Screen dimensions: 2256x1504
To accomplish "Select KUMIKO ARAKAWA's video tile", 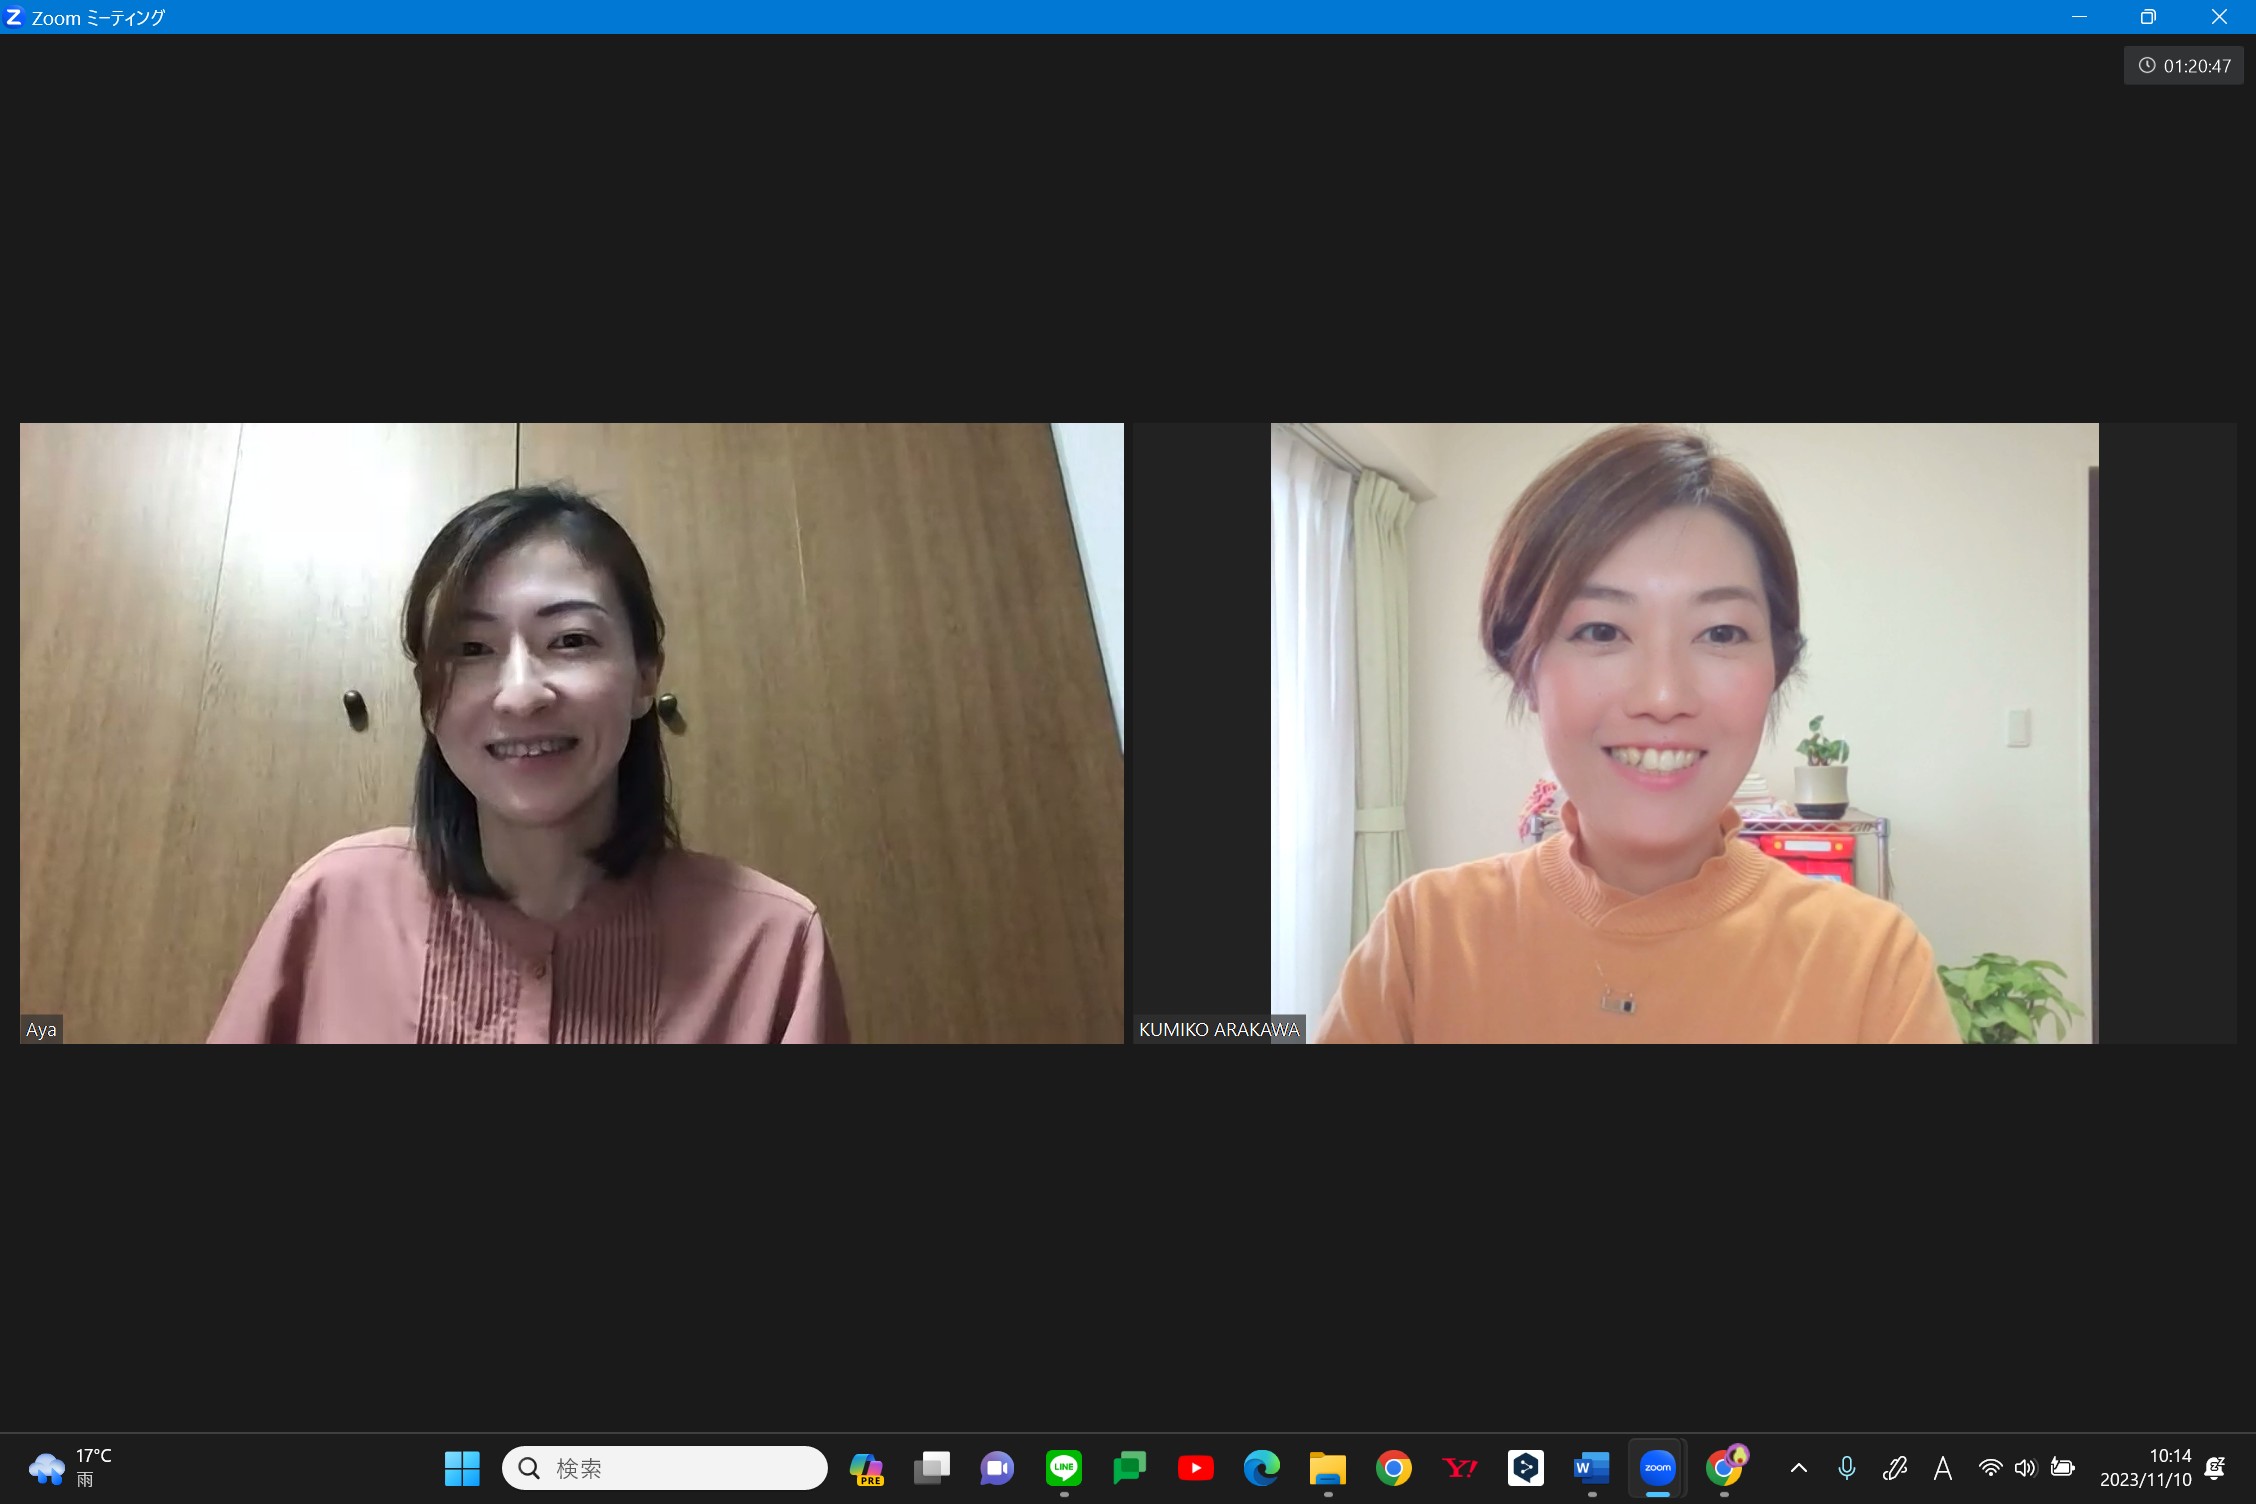I will pyautogui.click(x=1685, y=733).
